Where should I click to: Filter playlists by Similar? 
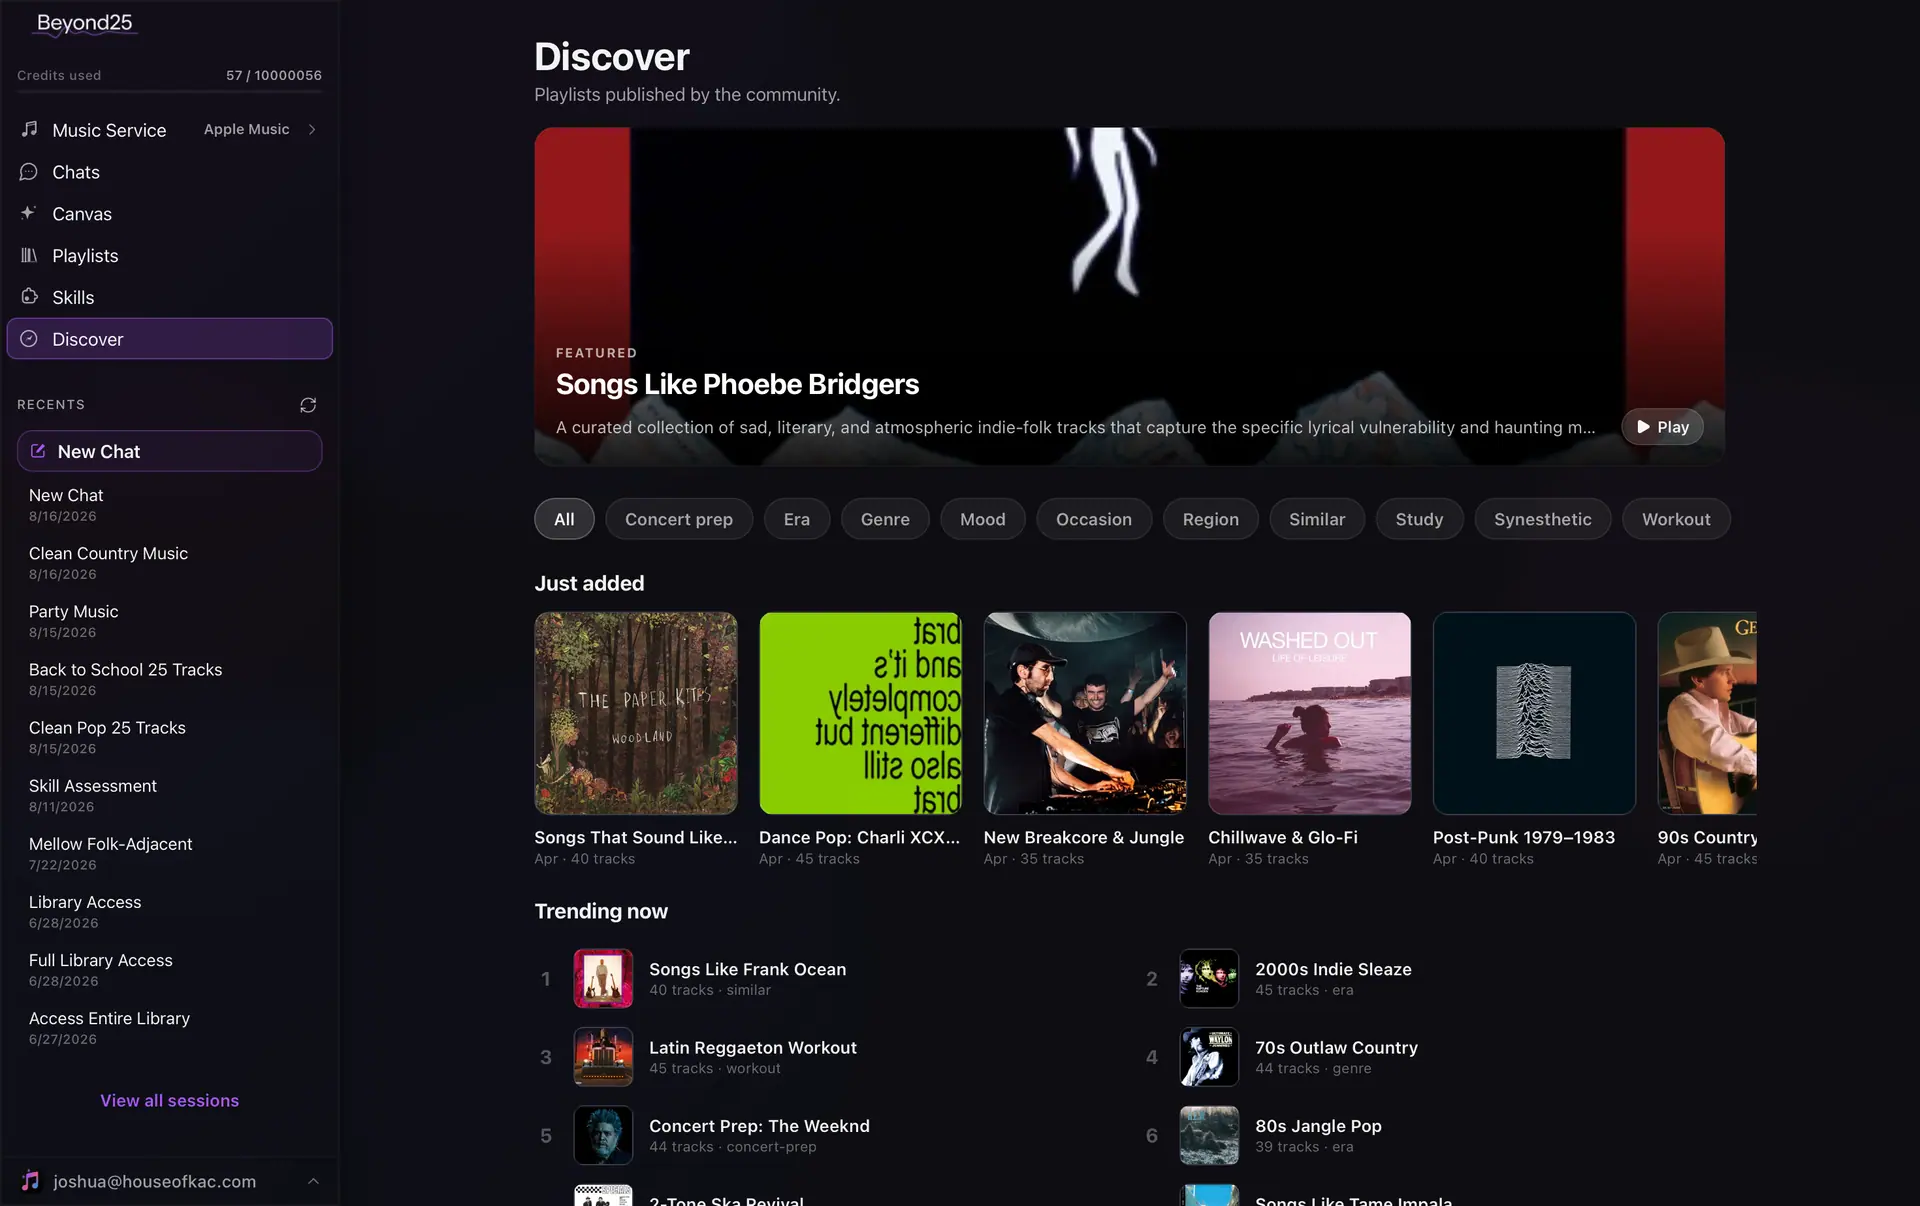1317,519
